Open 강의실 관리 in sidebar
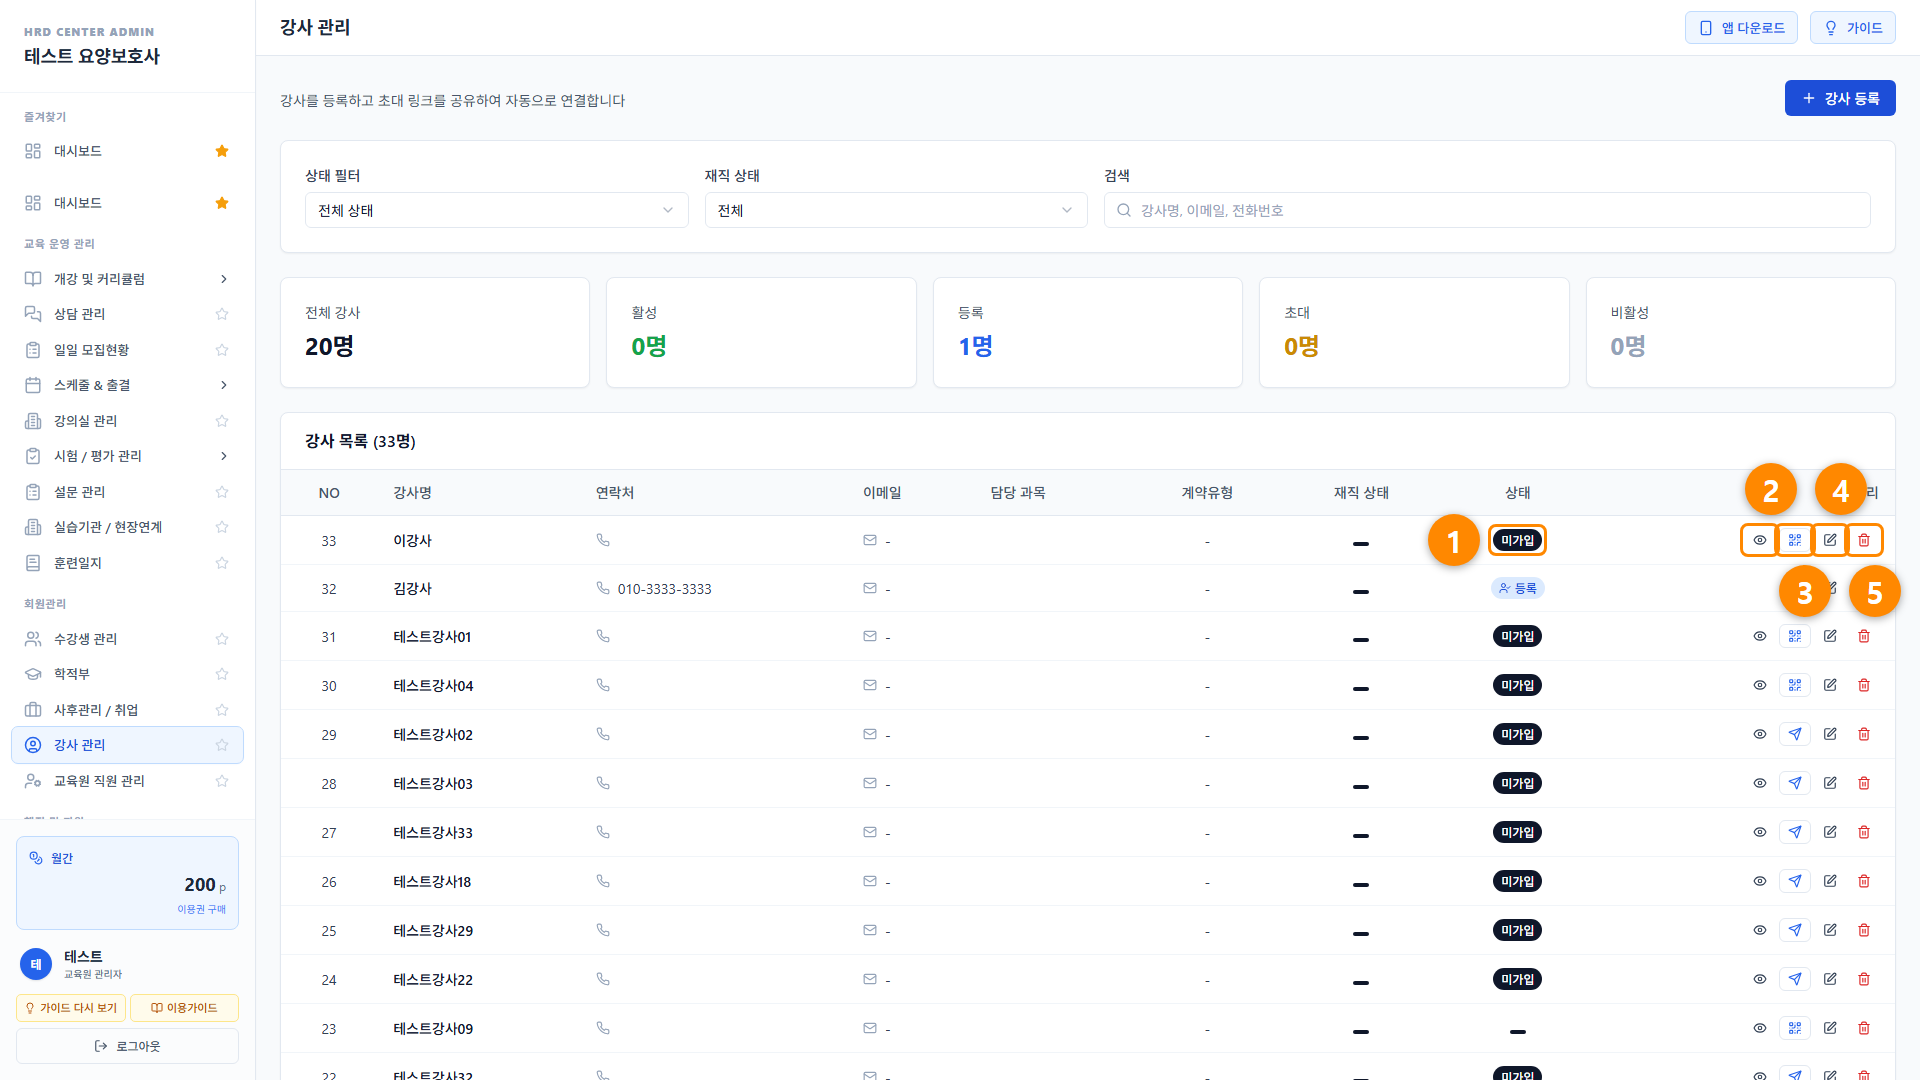This screenshot has width=1920, height=1080. pos(127,421)
